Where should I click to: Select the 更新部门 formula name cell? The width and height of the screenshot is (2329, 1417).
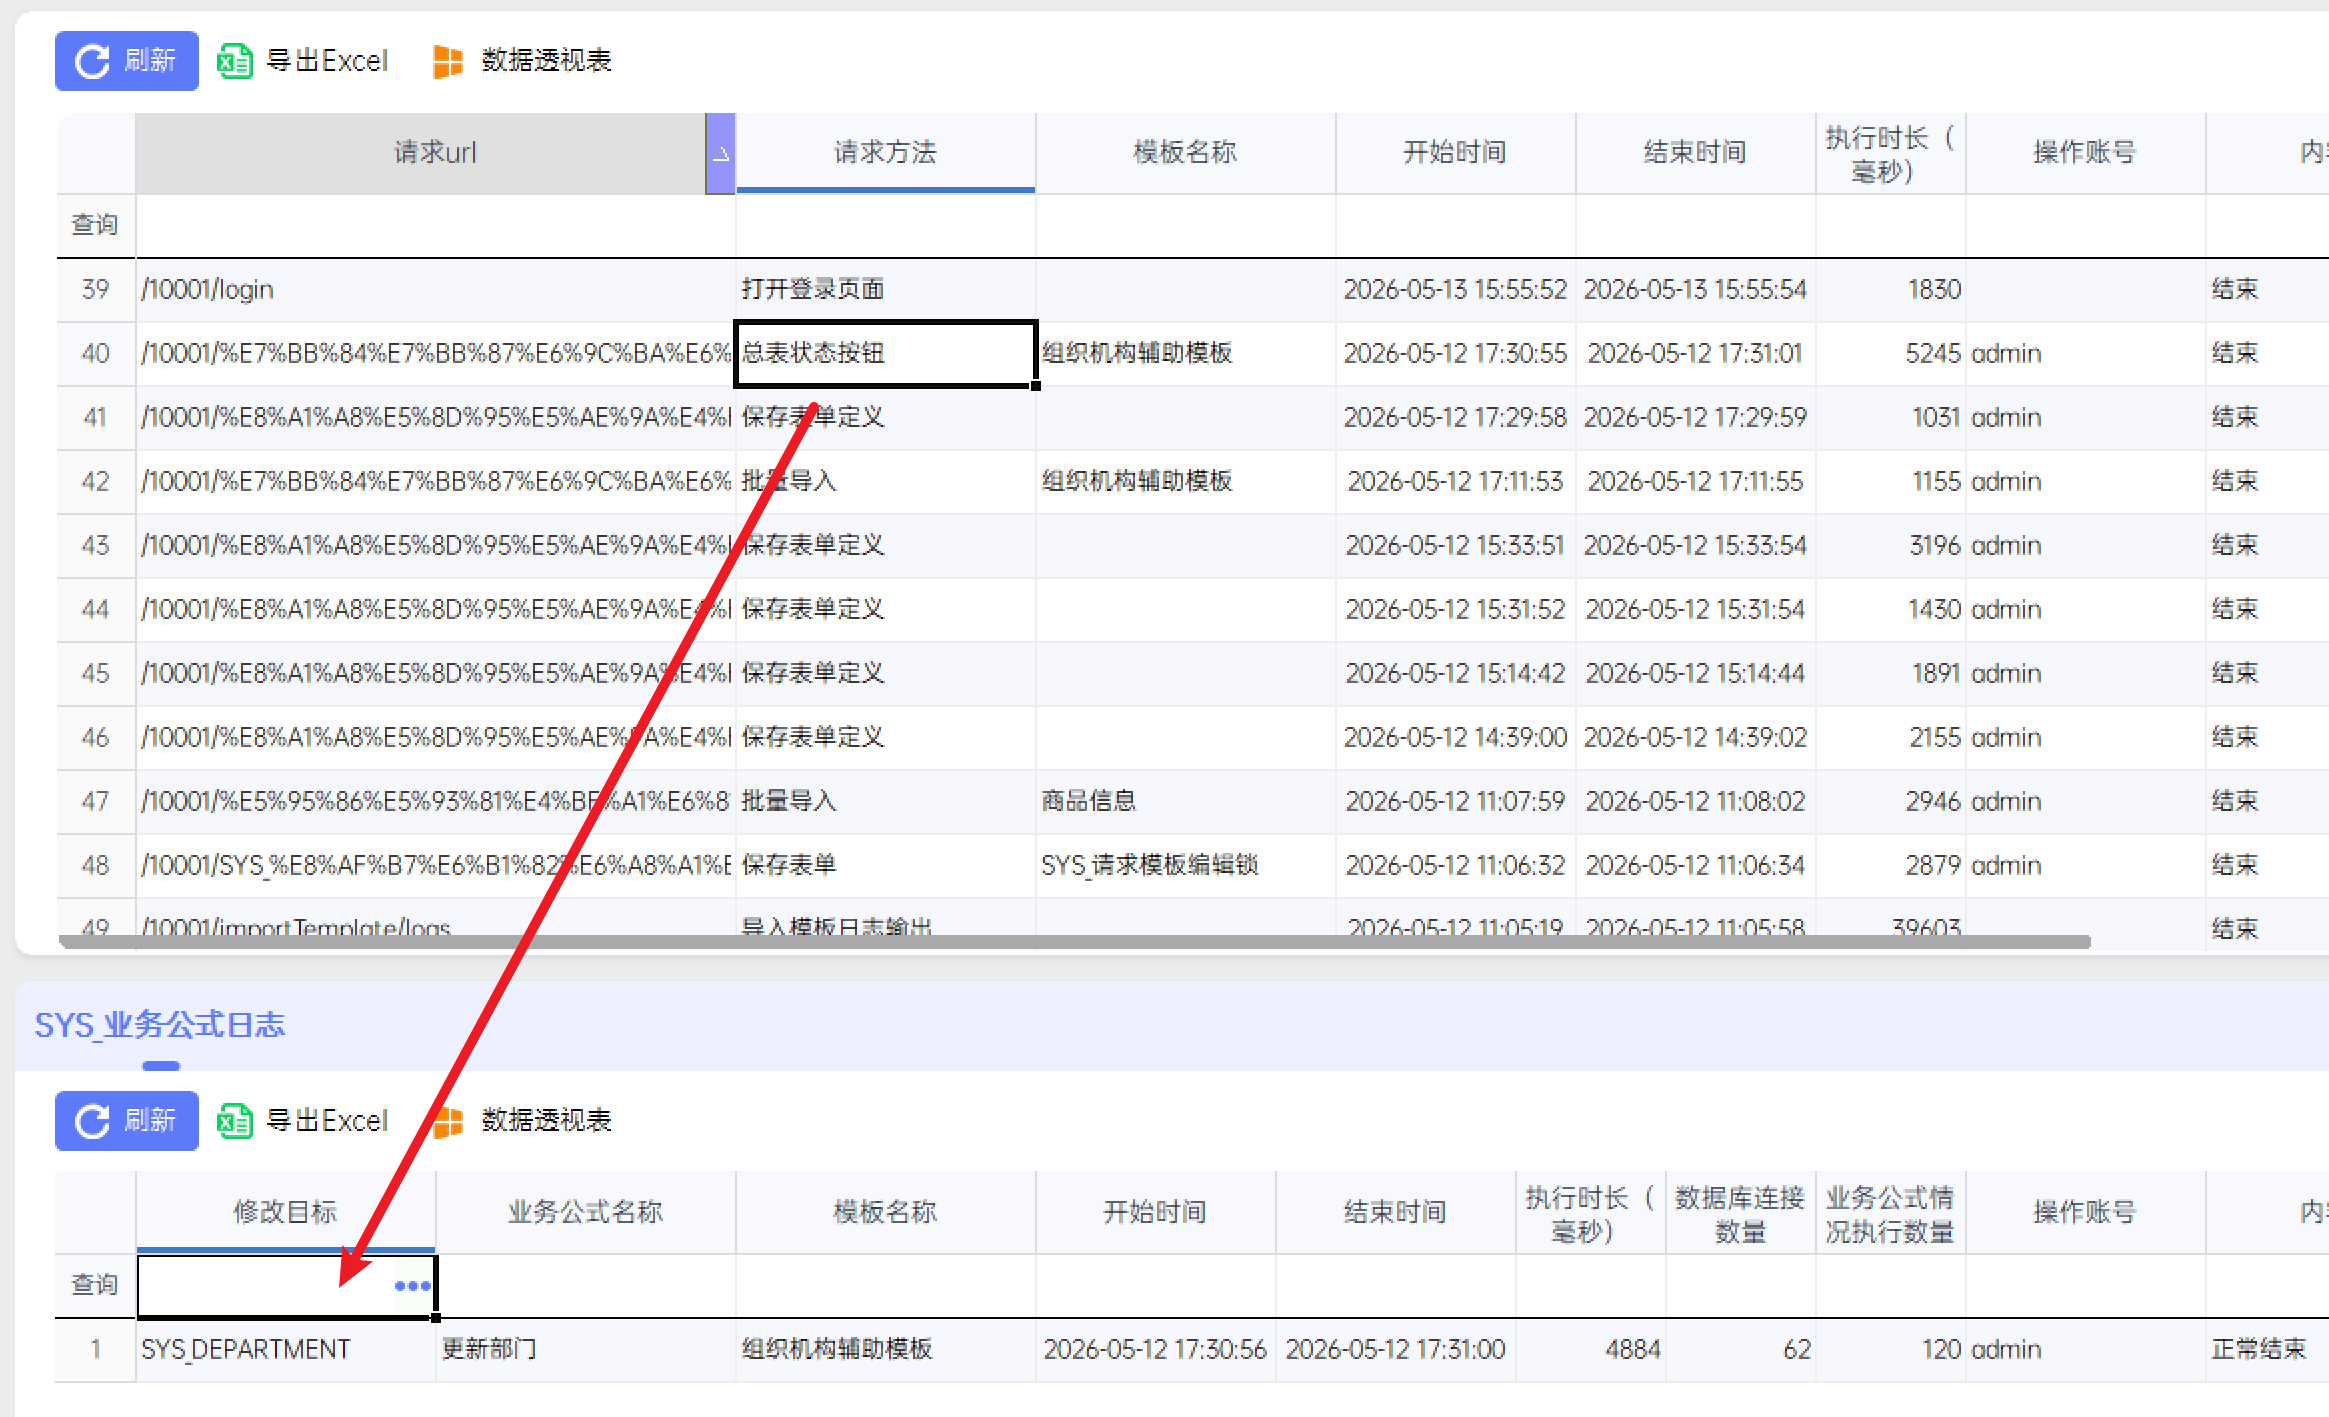[x=585, y=1350]
